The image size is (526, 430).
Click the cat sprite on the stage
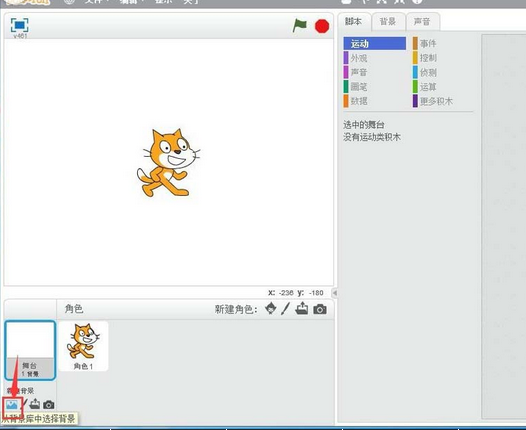pos(168,162)
